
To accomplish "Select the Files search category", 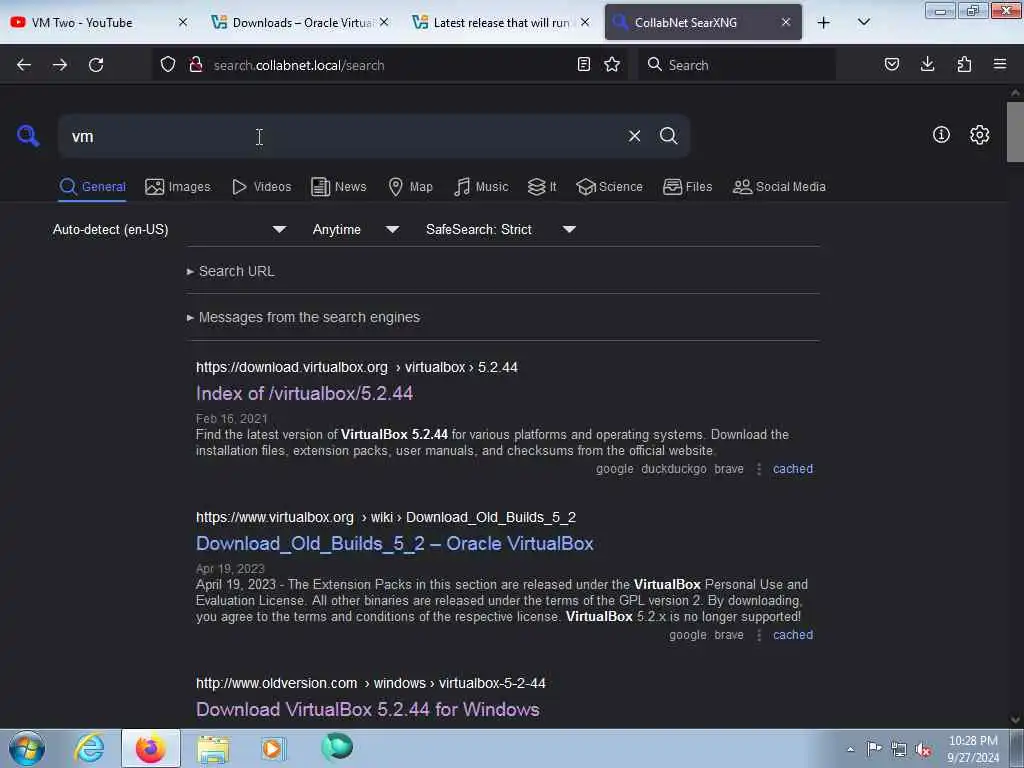I will (688, 187).
